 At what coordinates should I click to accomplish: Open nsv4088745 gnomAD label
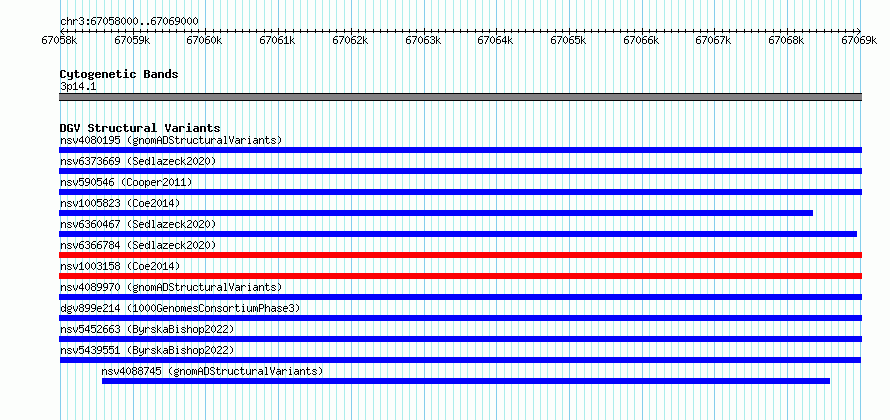tap(212, 371)
